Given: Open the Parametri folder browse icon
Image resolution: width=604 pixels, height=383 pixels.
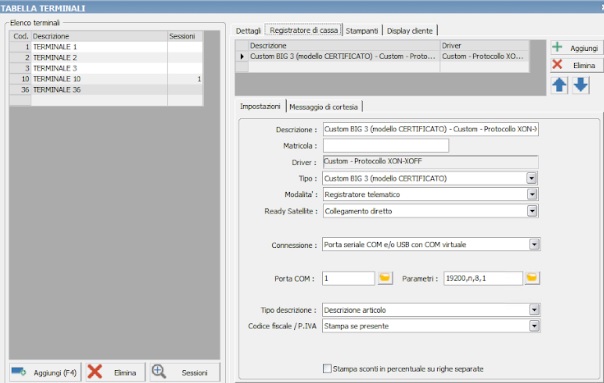Looking at the screenshot, I should (532, 278).
